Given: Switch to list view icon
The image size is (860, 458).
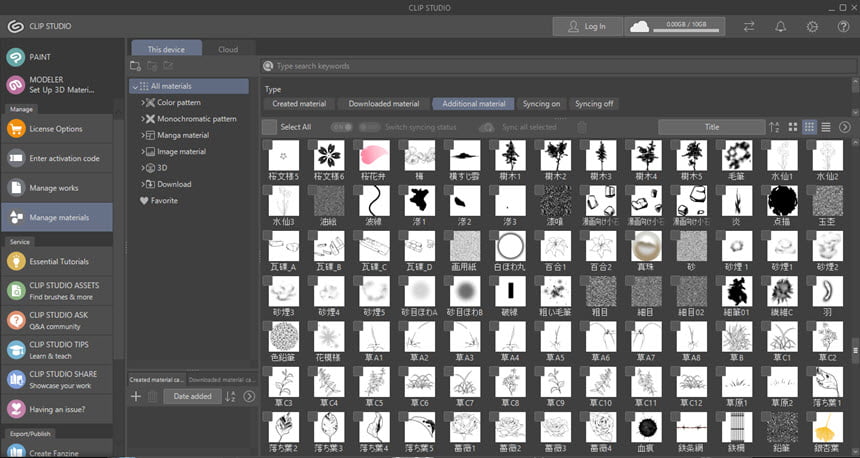Looking at the screenshot, I should 826,127.
